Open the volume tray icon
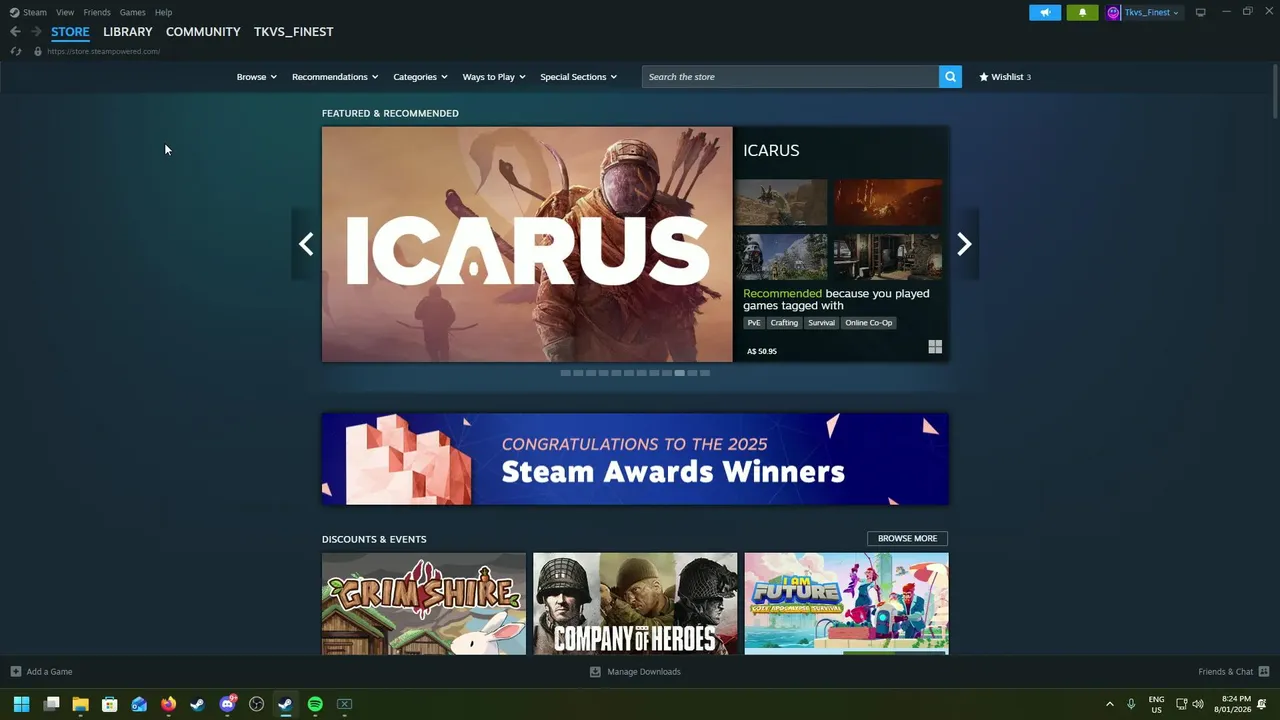The image size is (1280, 720). (1198, 704)
